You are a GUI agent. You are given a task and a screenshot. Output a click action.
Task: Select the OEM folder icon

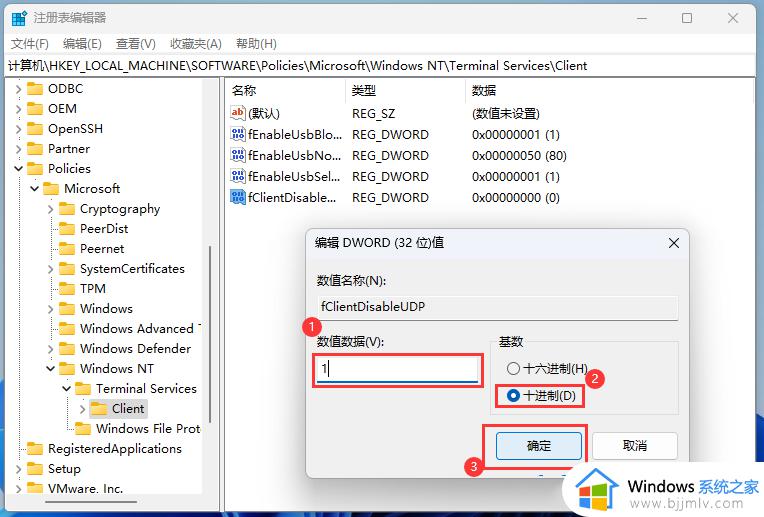pos(35,109)
